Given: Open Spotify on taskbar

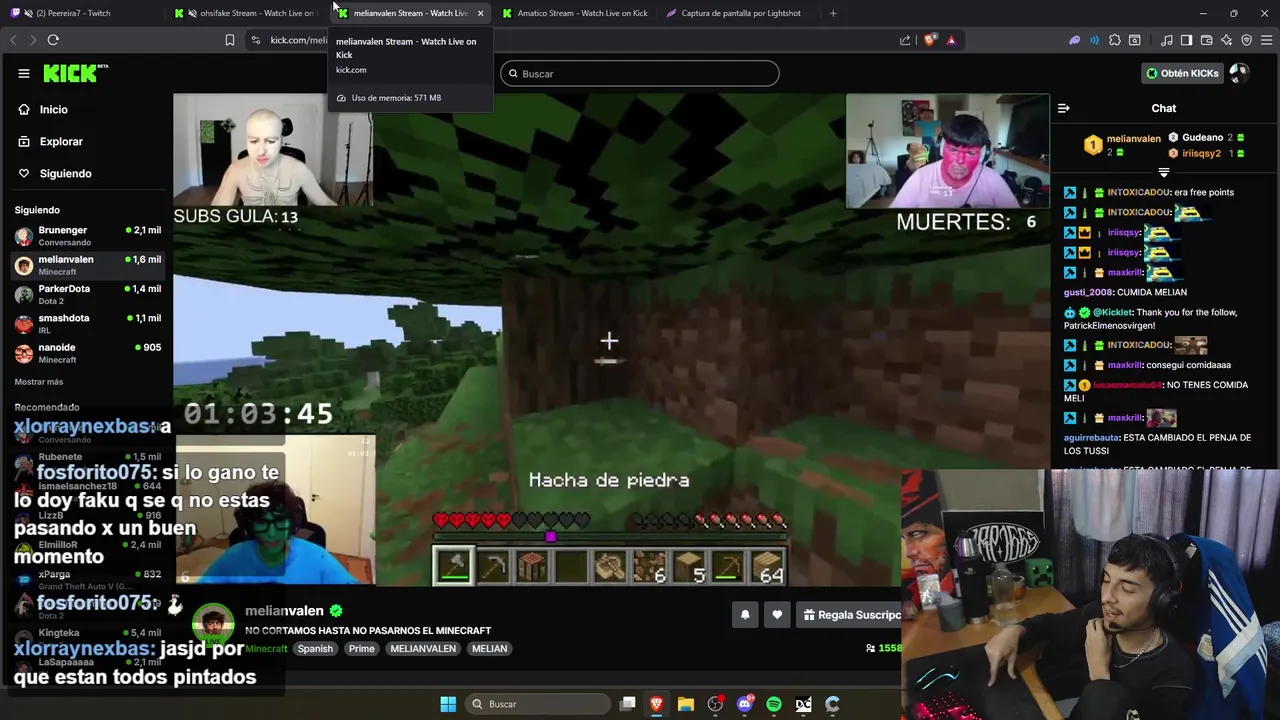Looking at the screenshot, I should pyautogui.click(x=774, y=704).
